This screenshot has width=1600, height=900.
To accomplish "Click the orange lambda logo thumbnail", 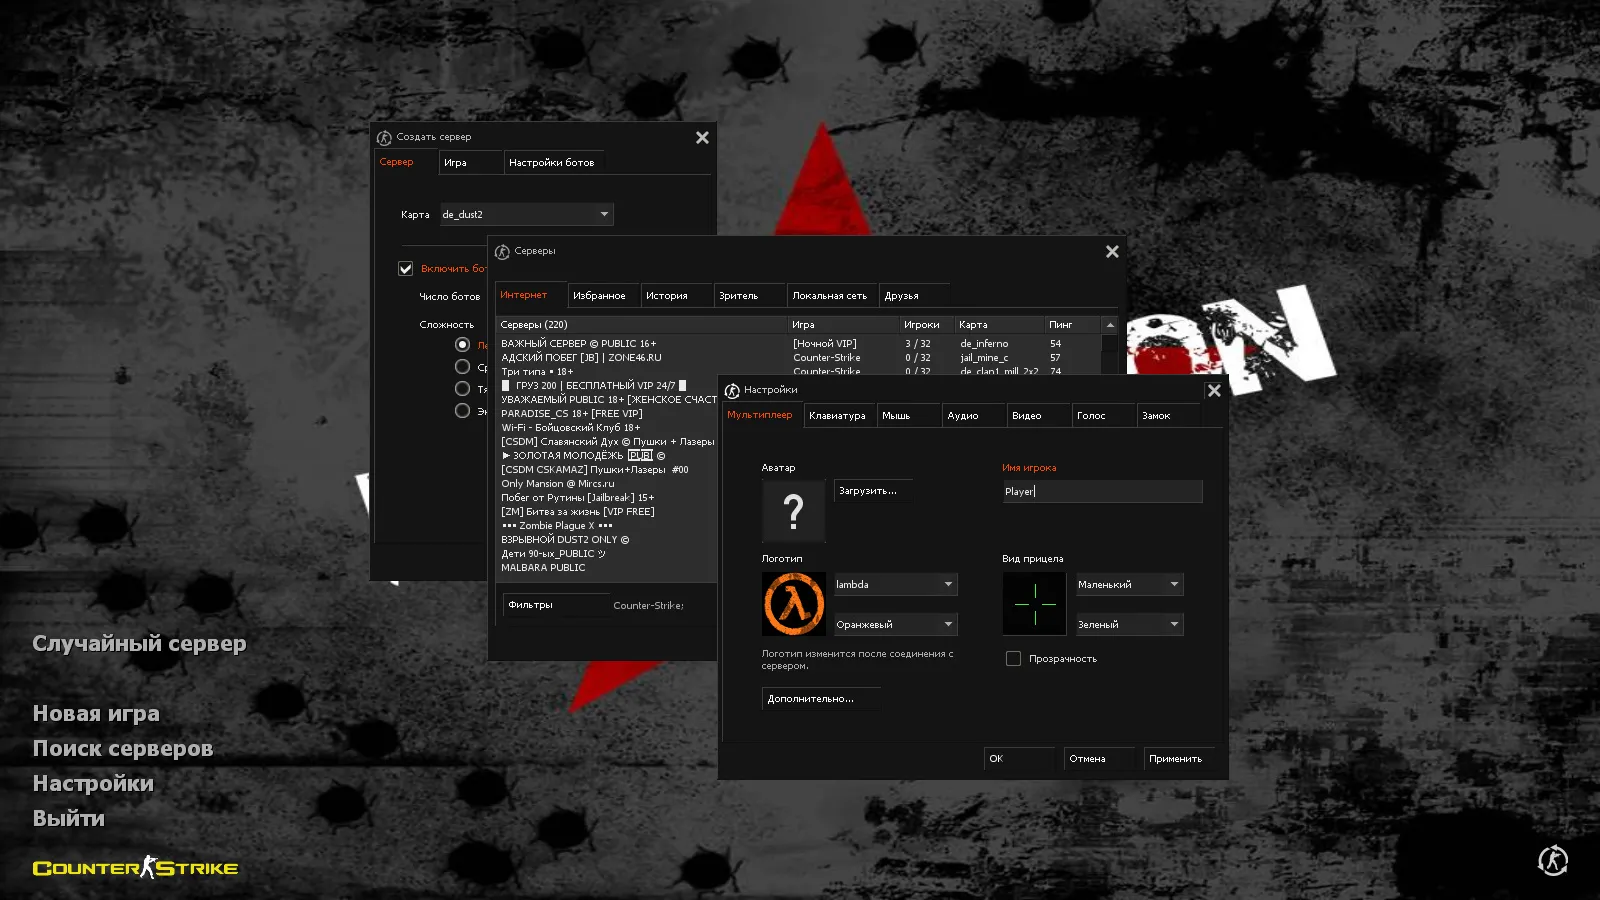I will [x=793, y=604].
